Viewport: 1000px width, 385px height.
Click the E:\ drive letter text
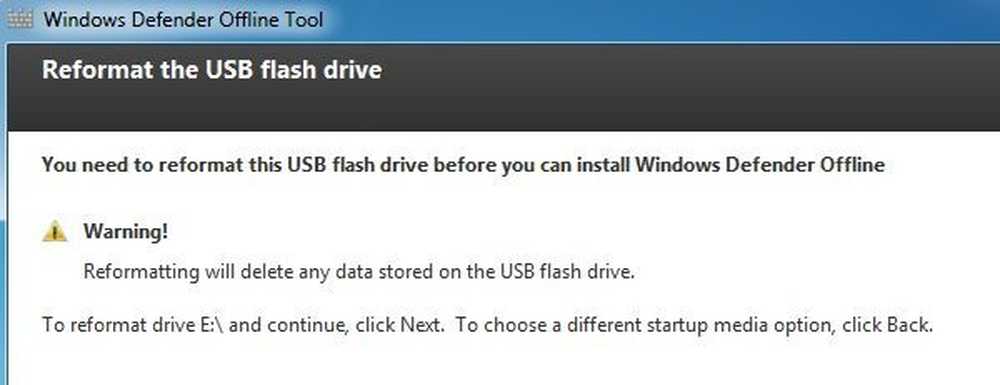click(212, 325)
